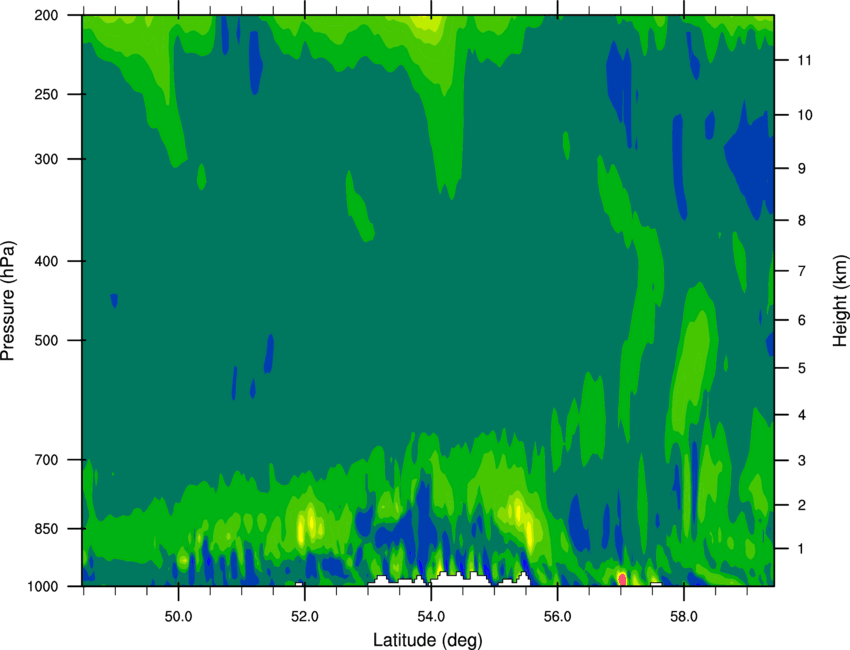Click the 52.0 latitude tick label
This screenshot has width=850, height=650.
(305, 617)
